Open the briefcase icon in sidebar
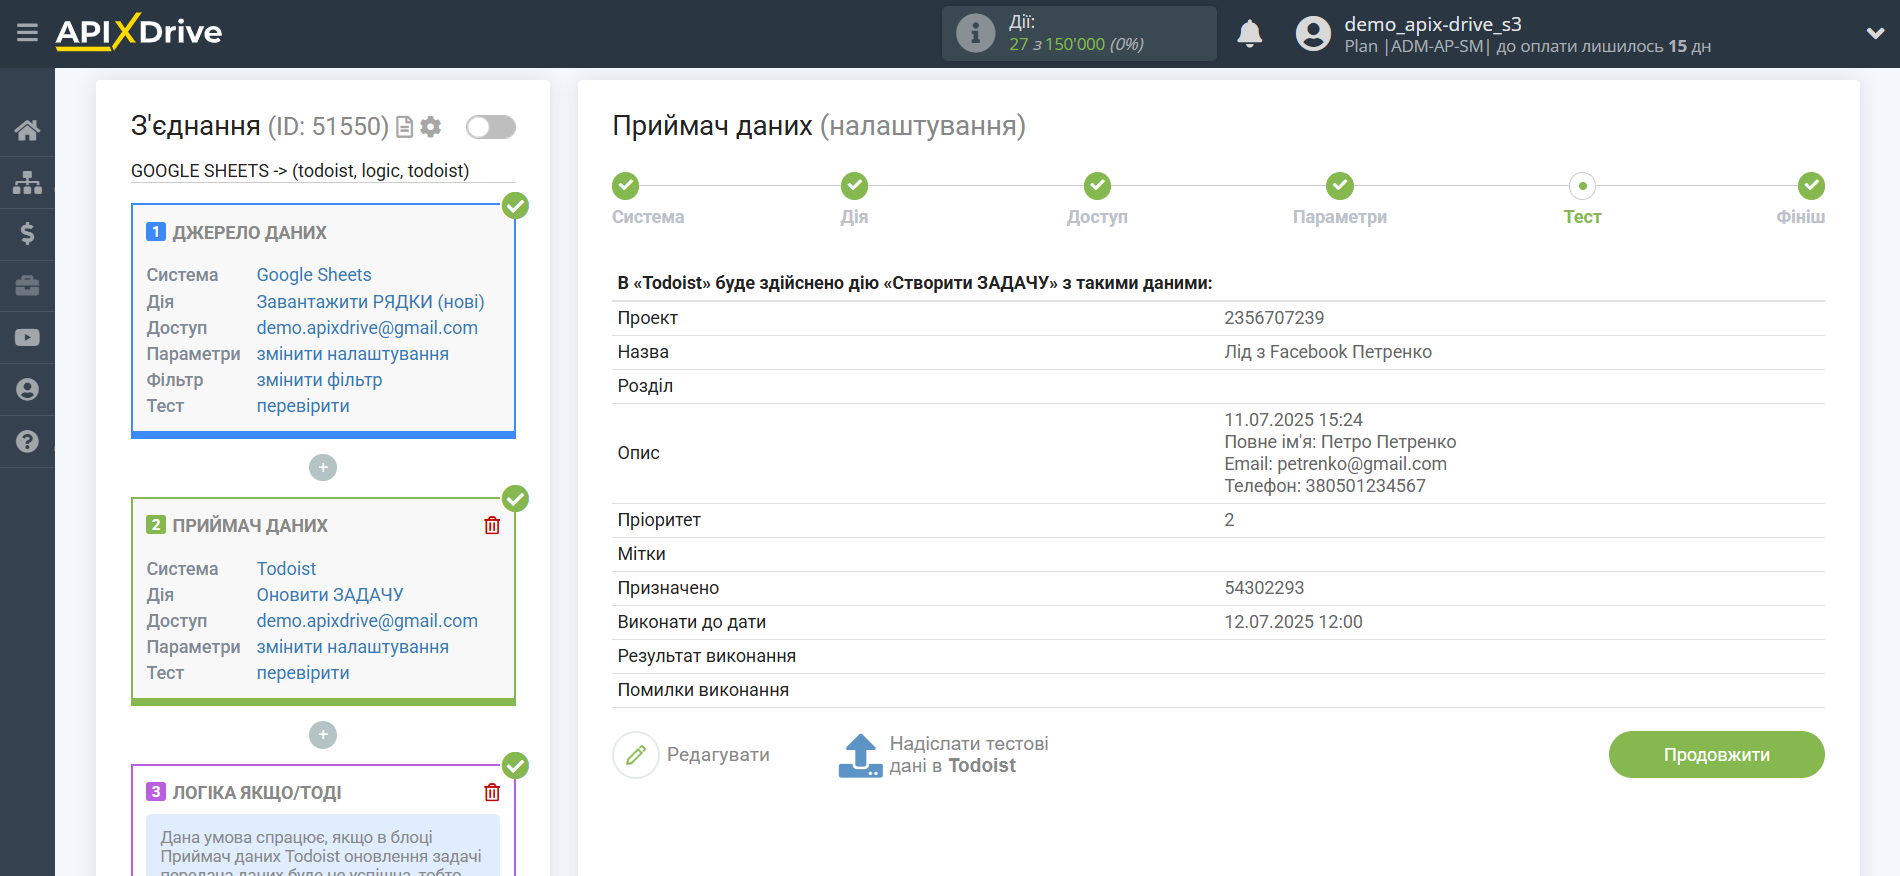Image resolution: width=1900 pixels, height=876 pixels. point(27,286)
